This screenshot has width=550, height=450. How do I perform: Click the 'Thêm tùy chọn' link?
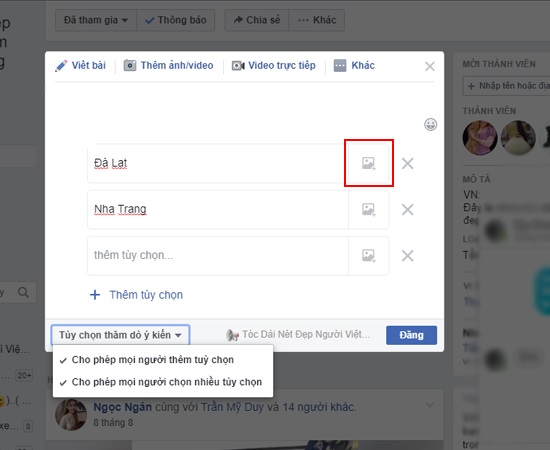146,295
